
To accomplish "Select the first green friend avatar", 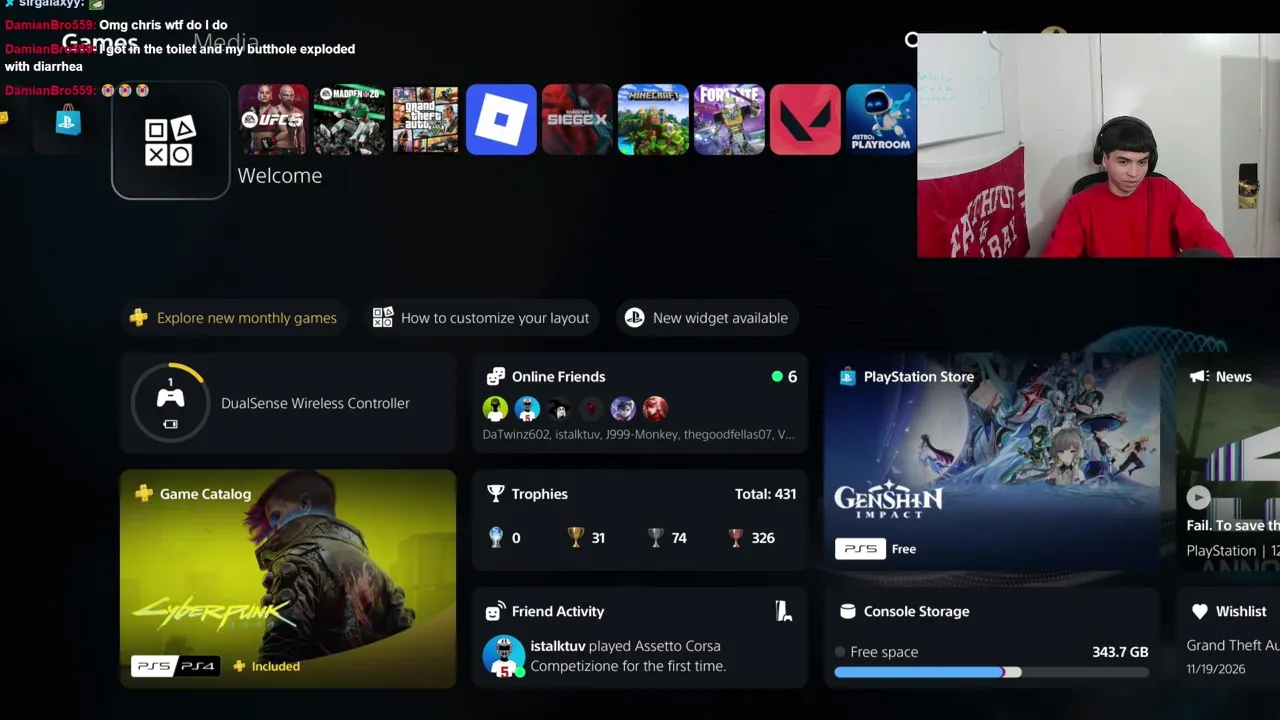I will (x=495, y=408).
